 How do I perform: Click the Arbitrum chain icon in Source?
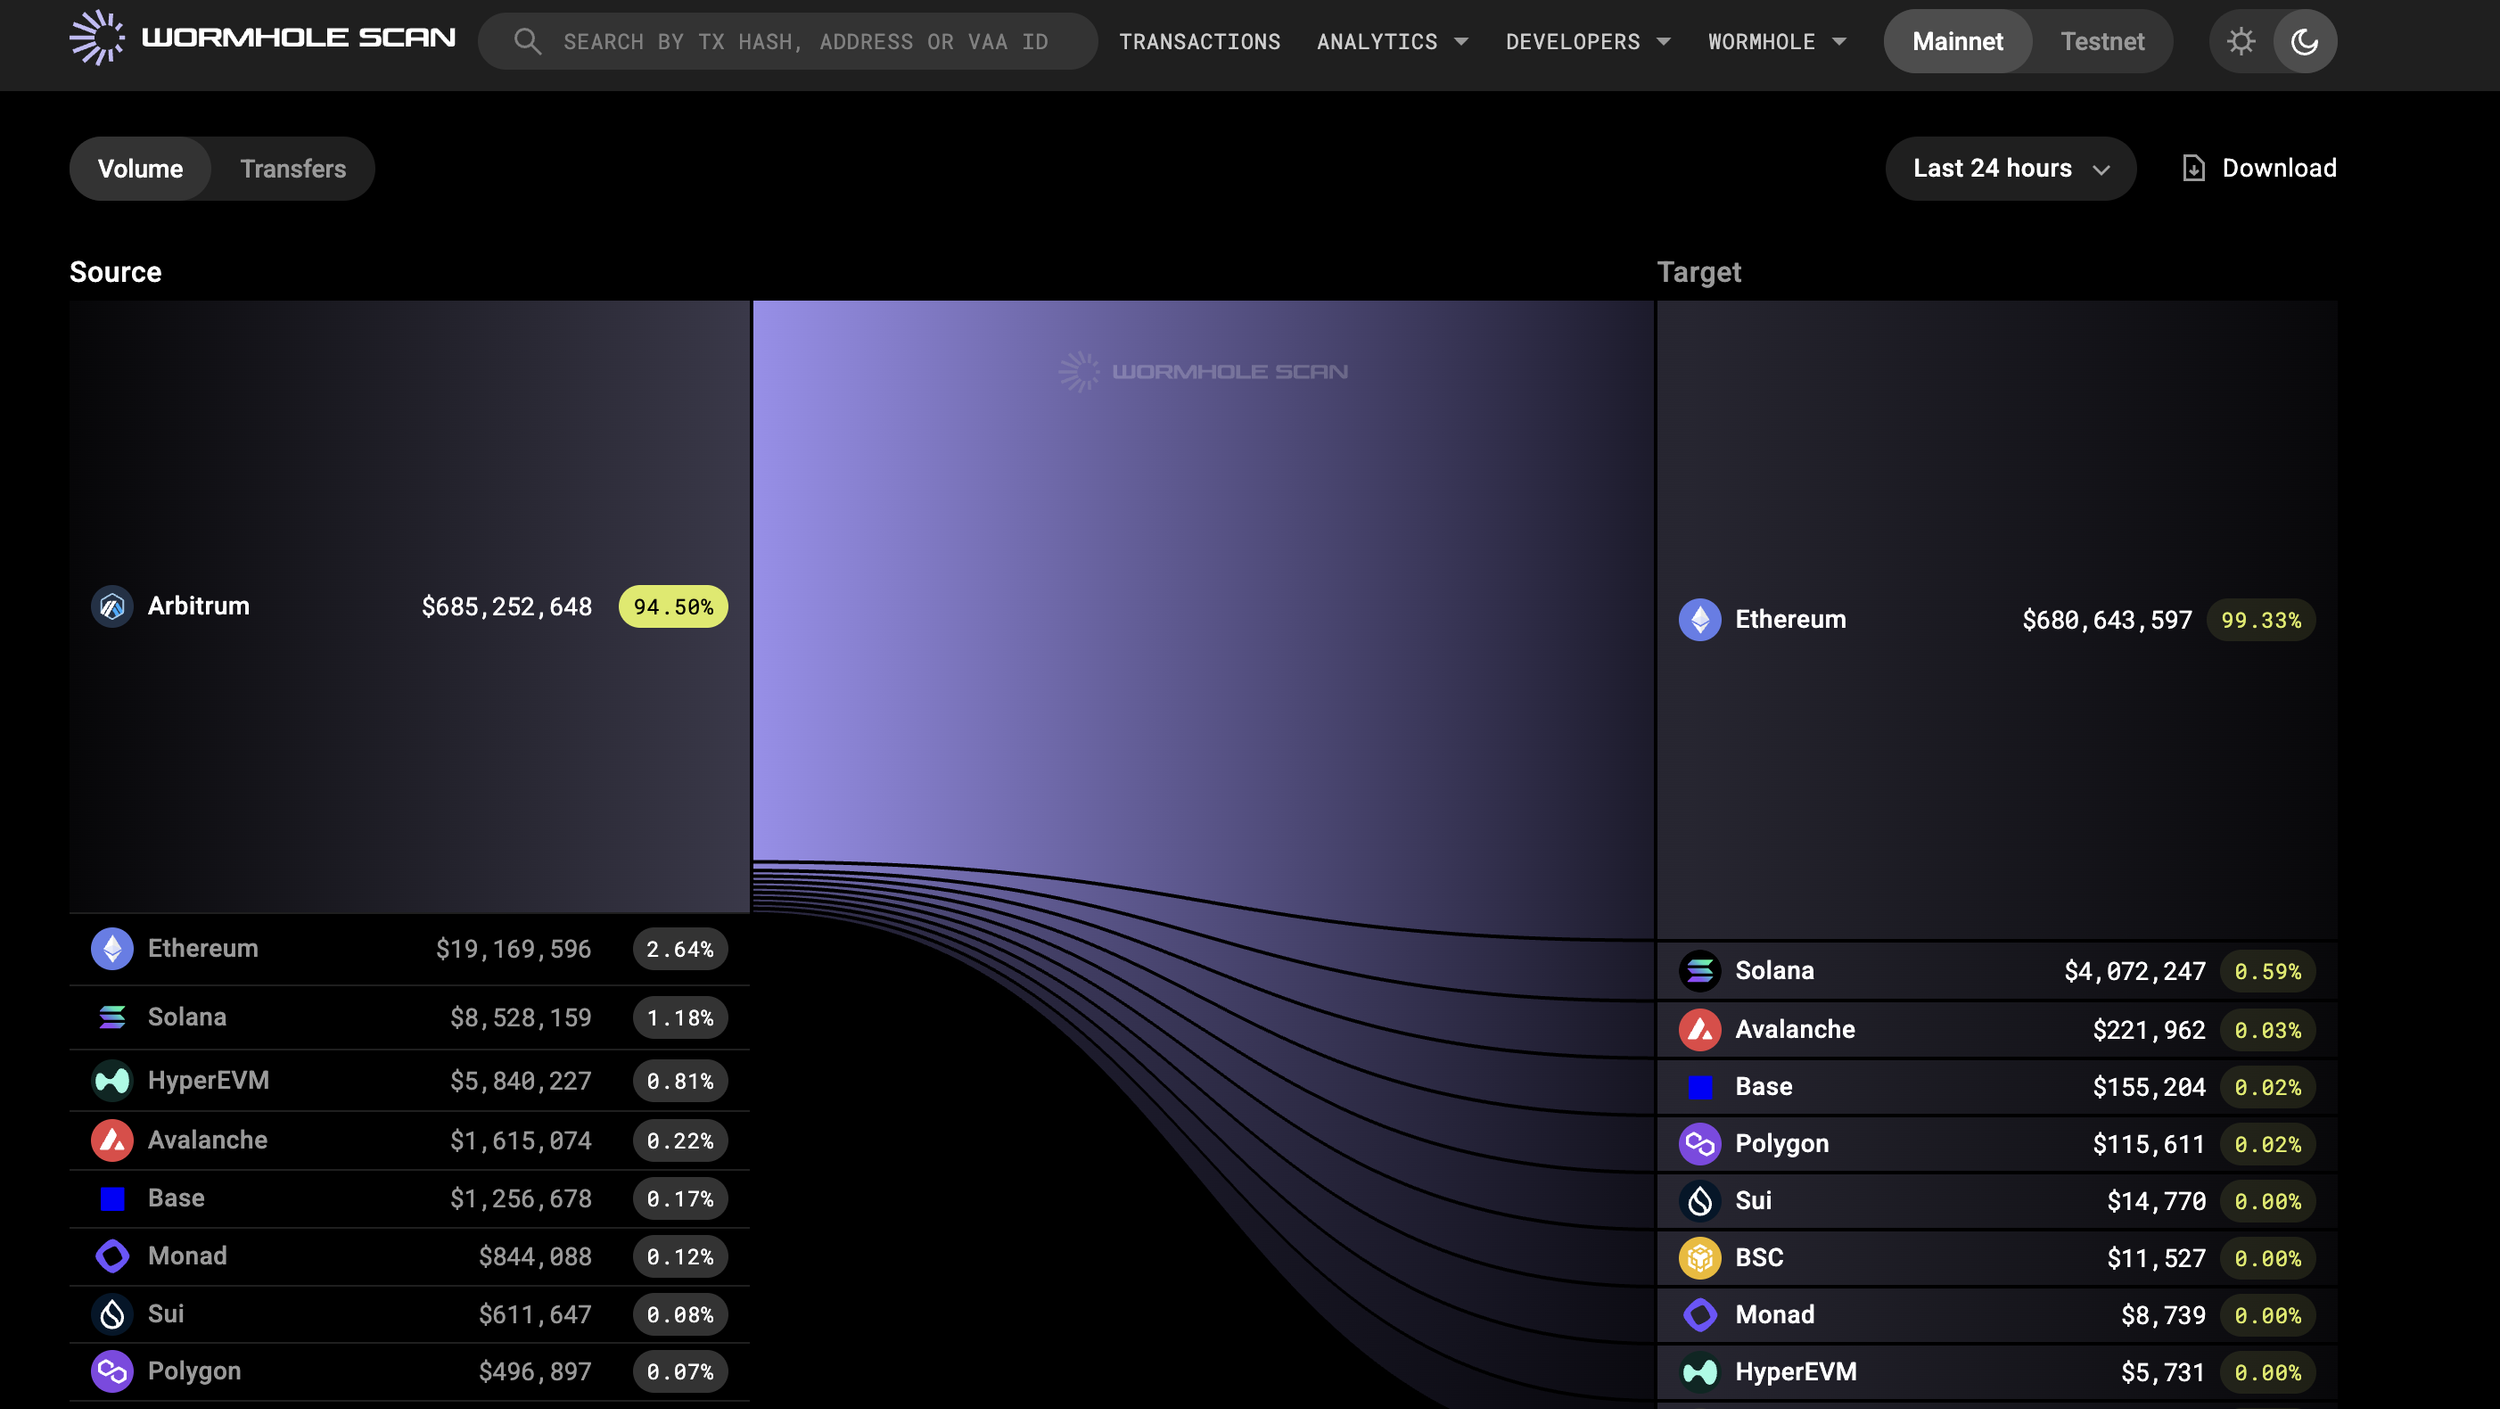[x=112, y=607]
